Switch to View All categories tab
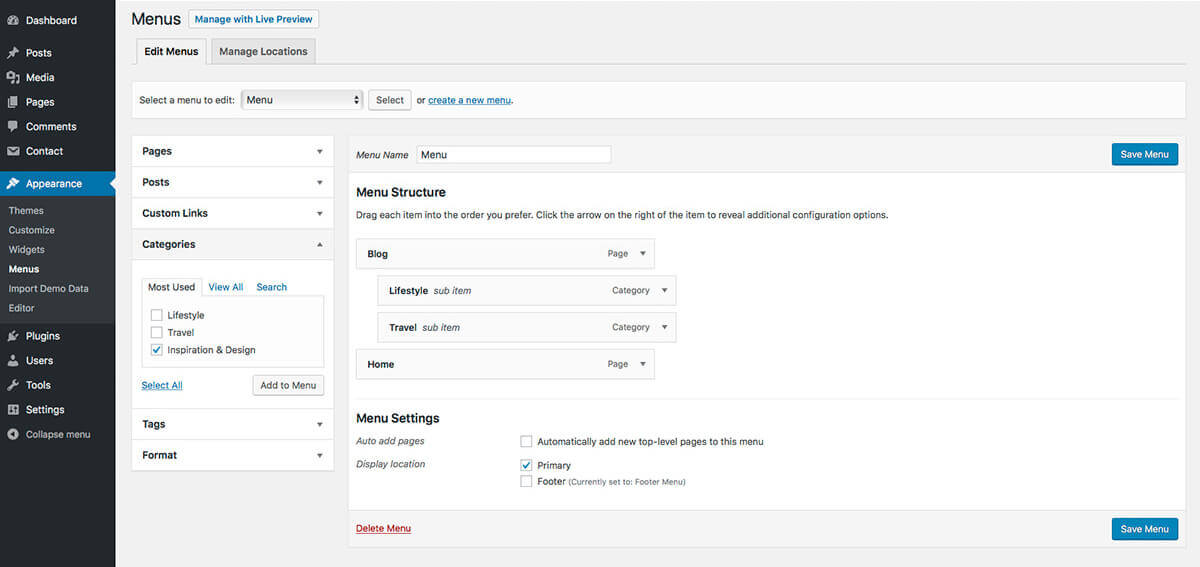 226,287
